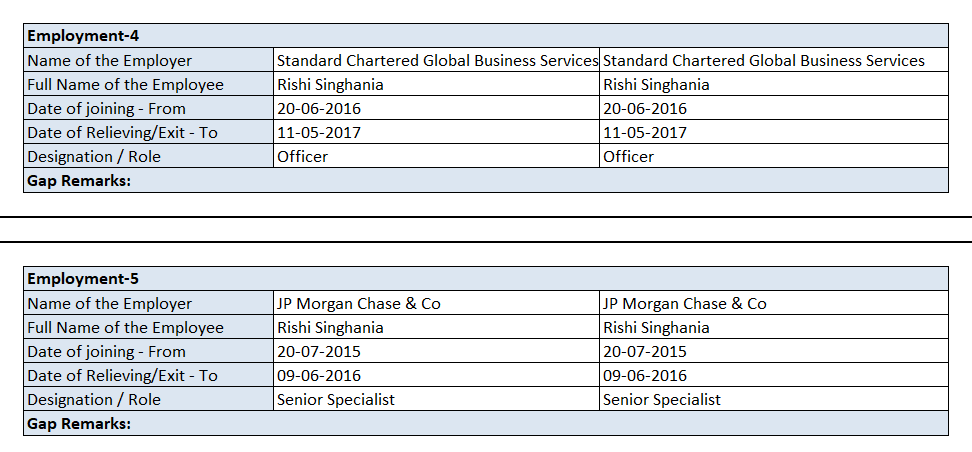Click the right 'Senior Specialist' cell
Image resolution: width=972 pixels, height=452 pixels.
coord(661,399)
